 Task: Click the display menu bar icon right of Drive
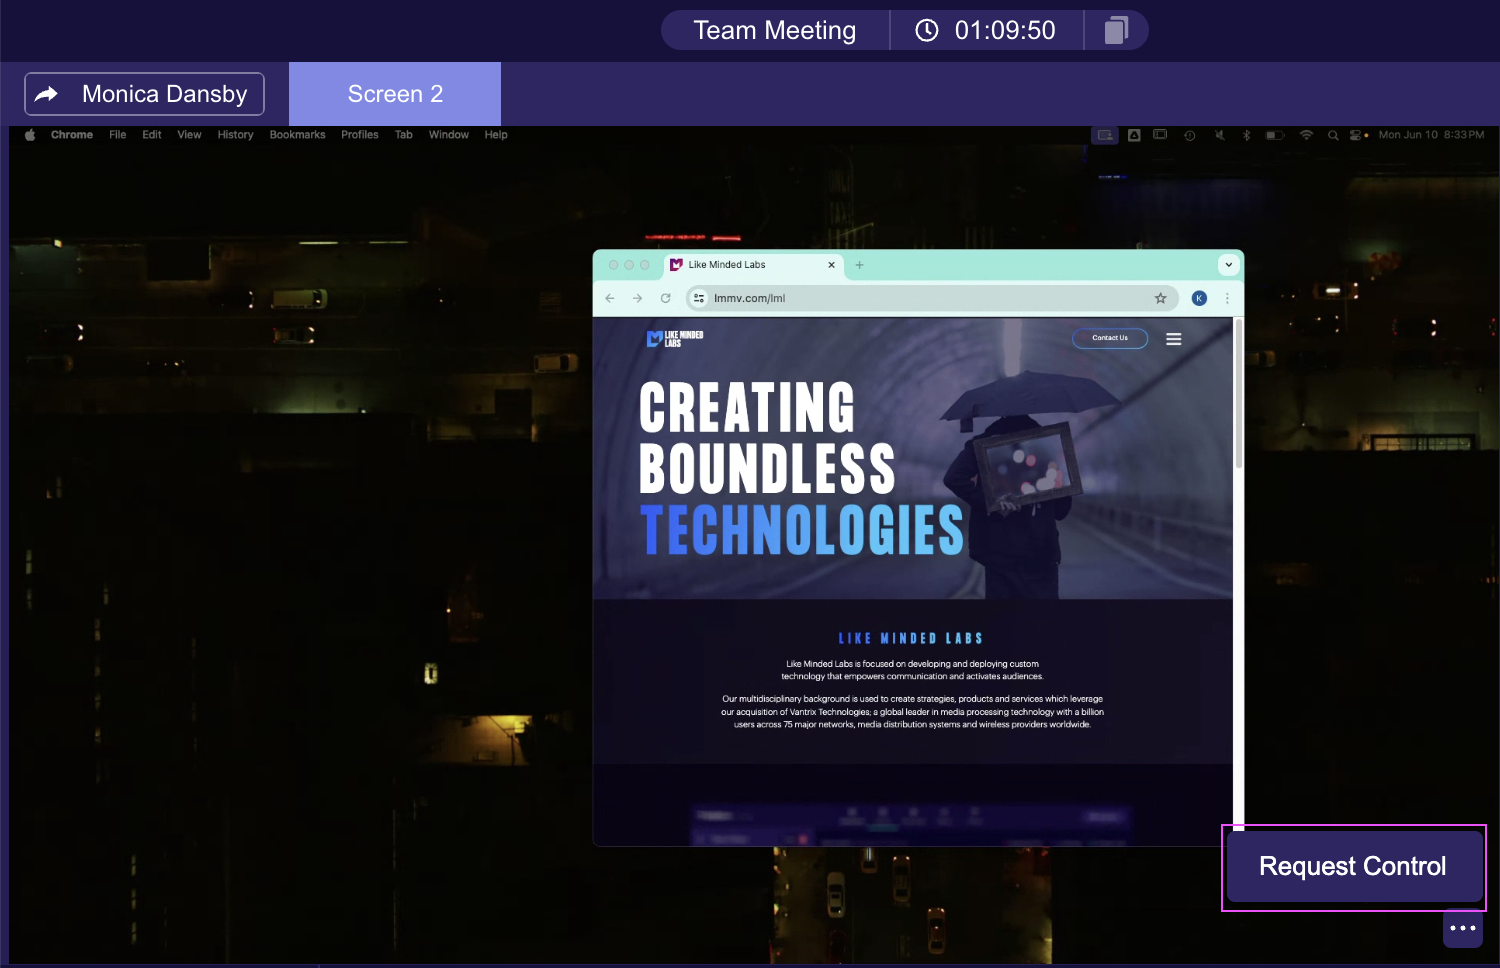point(1160,135)
